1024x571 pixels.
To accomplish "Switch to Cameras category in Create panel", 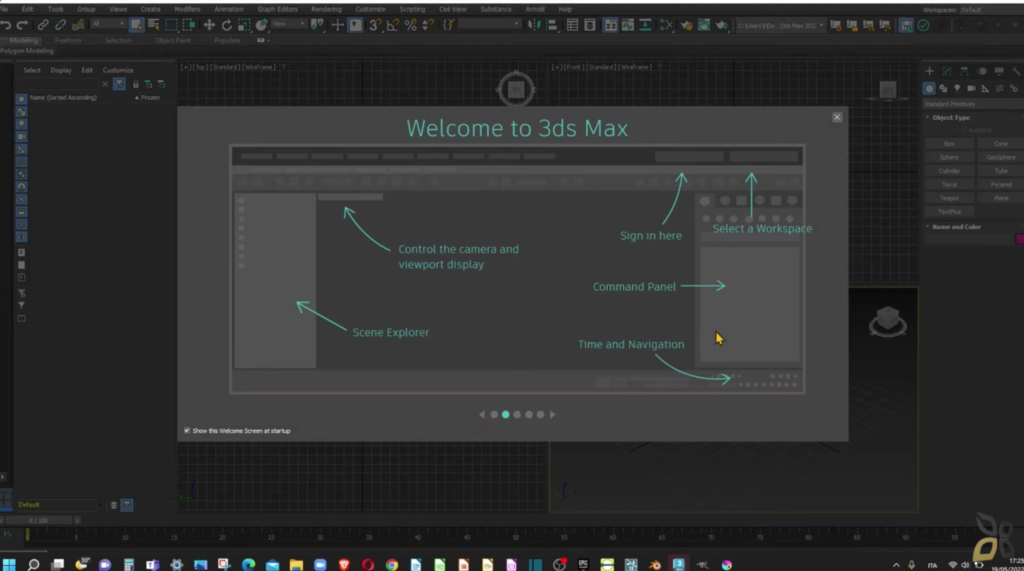I will coord(971,88).
